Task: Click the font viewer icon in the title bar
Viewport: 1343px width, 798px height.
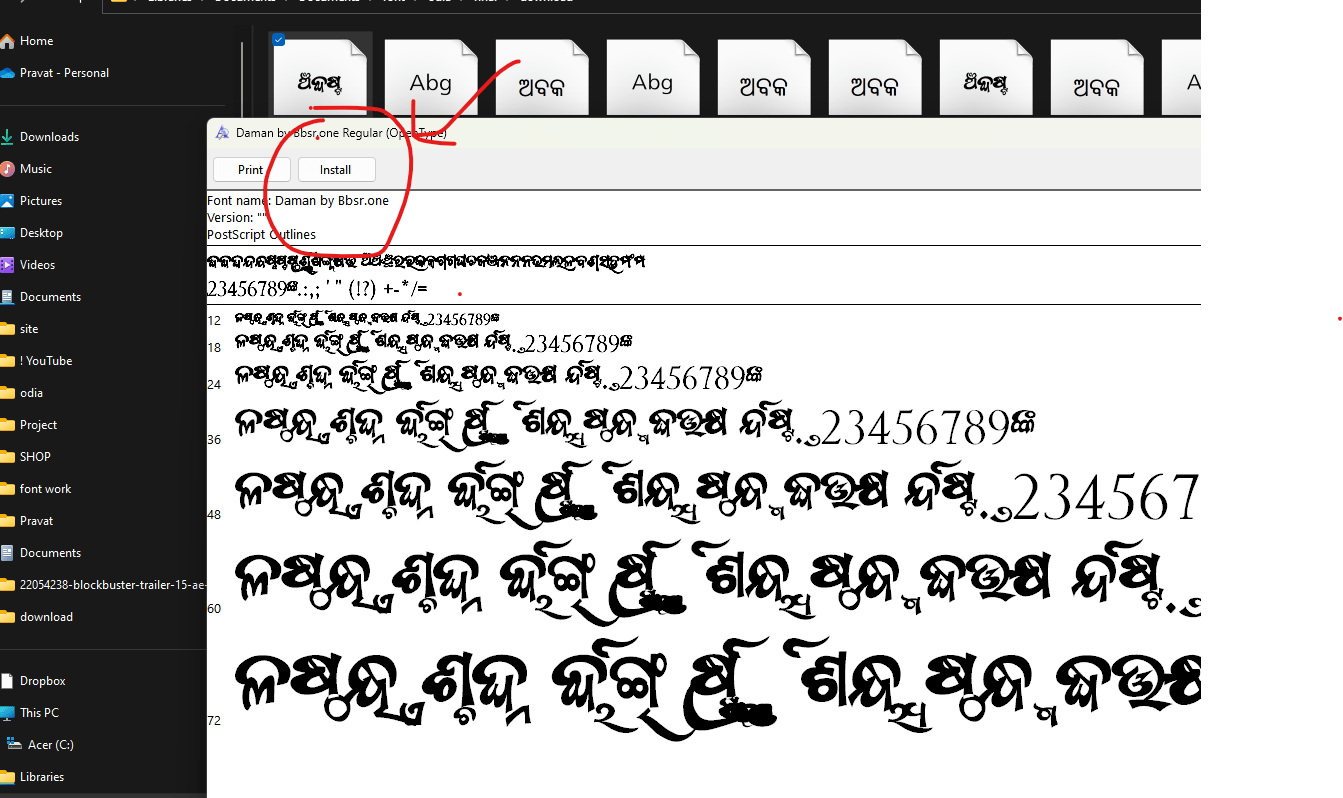Action: pos(223,131)
